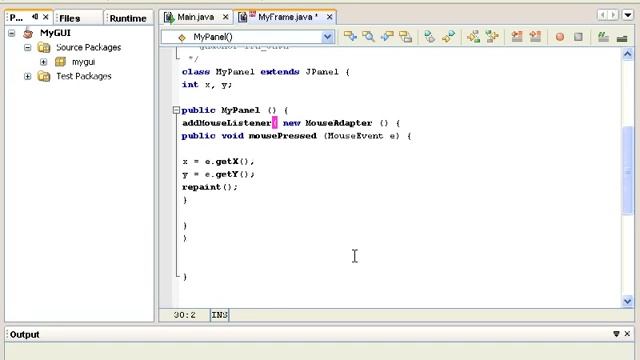
Task: Close the Main.java editor tab
Action: [225, 17]
